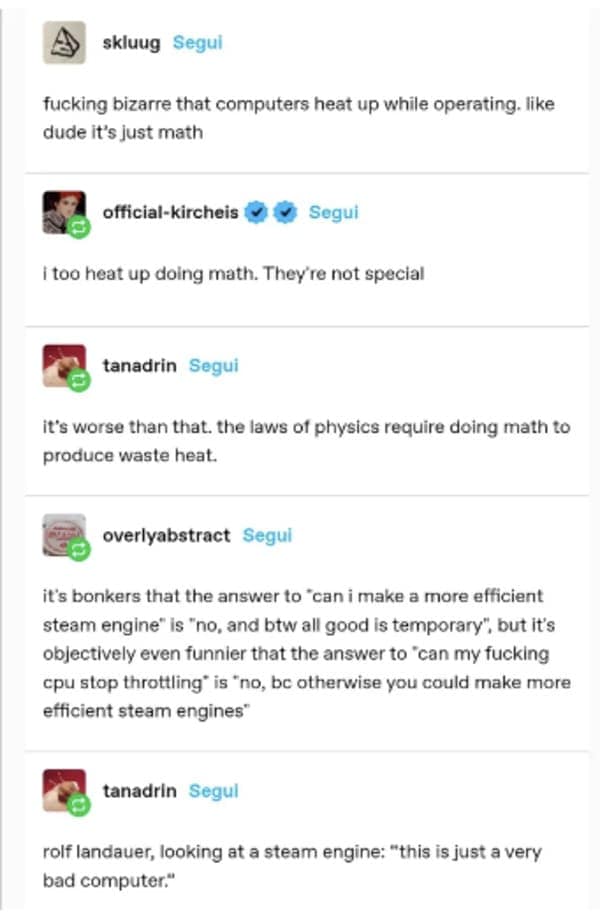This screenshot has height=917, width=600.
Task: Click first blue verified badge beside official-kircheis
Action: [x=257, y=212]
